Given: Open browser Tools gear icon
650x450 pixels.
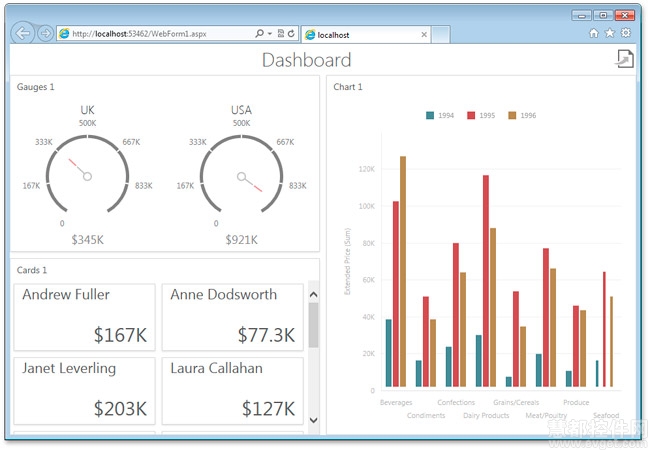Looking at the screenshot, I should tap(626, 33).
